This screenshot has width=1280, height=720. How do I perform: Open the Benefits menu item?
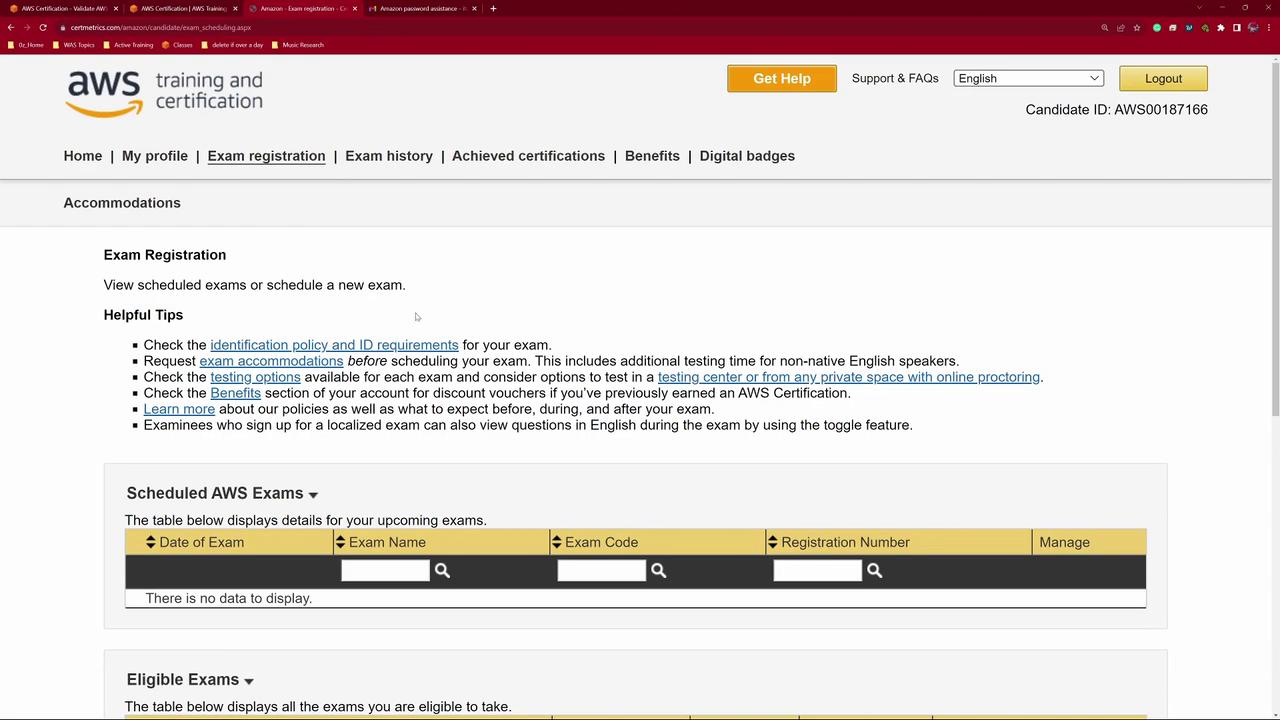click(652, 156)
